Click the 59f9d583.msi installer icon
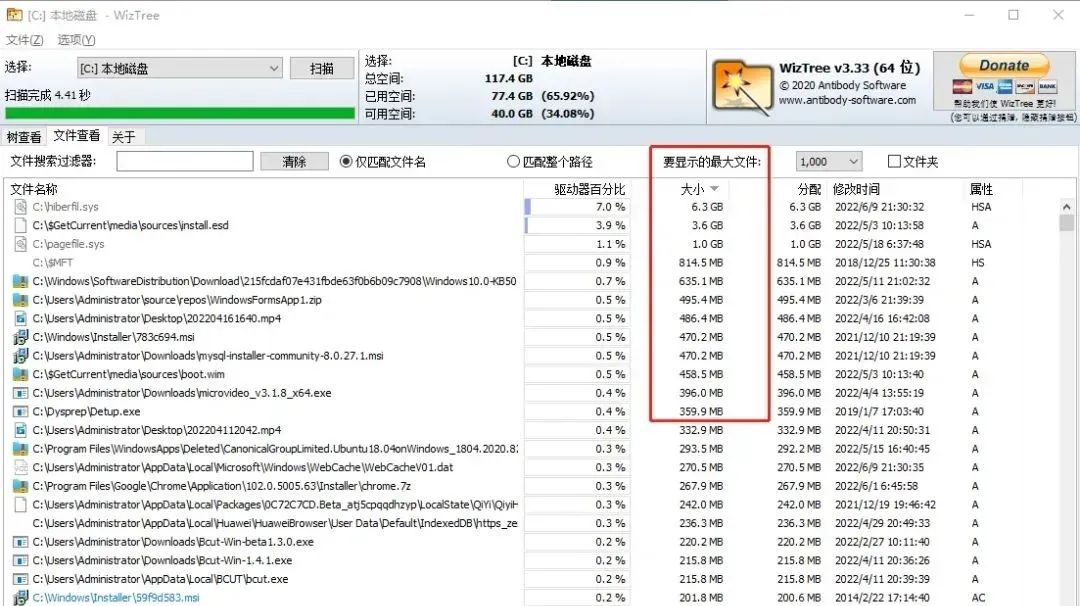This screenshot has width=1080, height=606. [21, 598]
